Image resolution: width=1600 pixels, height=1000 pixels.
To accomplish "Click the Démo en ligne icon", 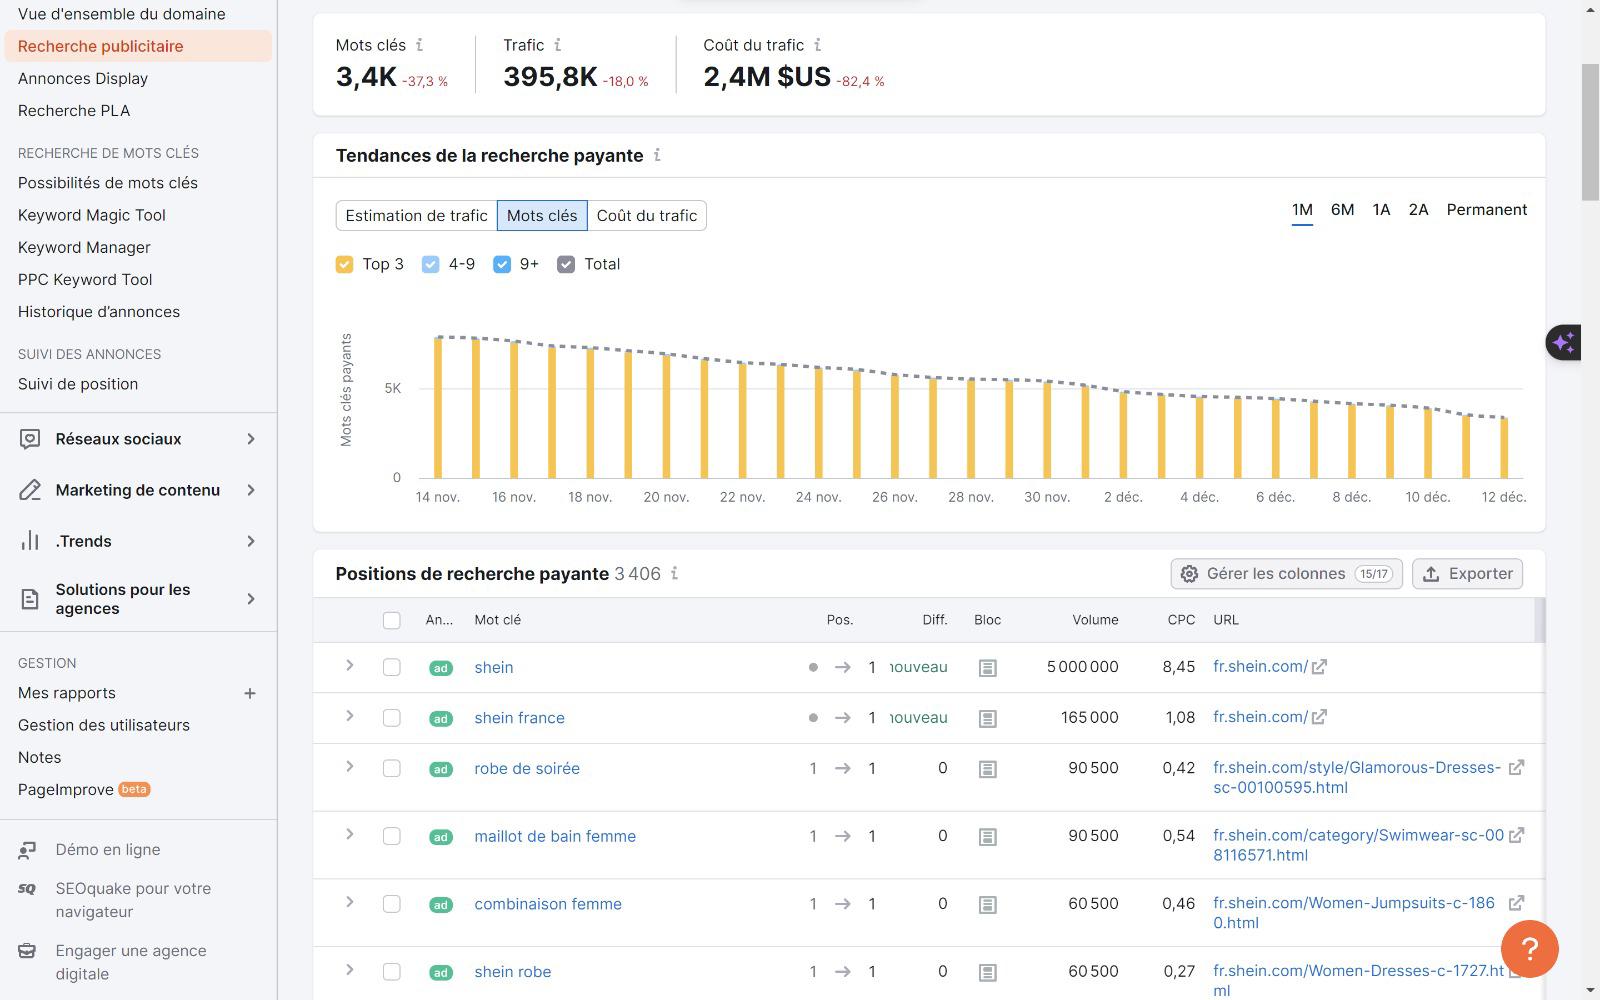I will click(28, 850).
